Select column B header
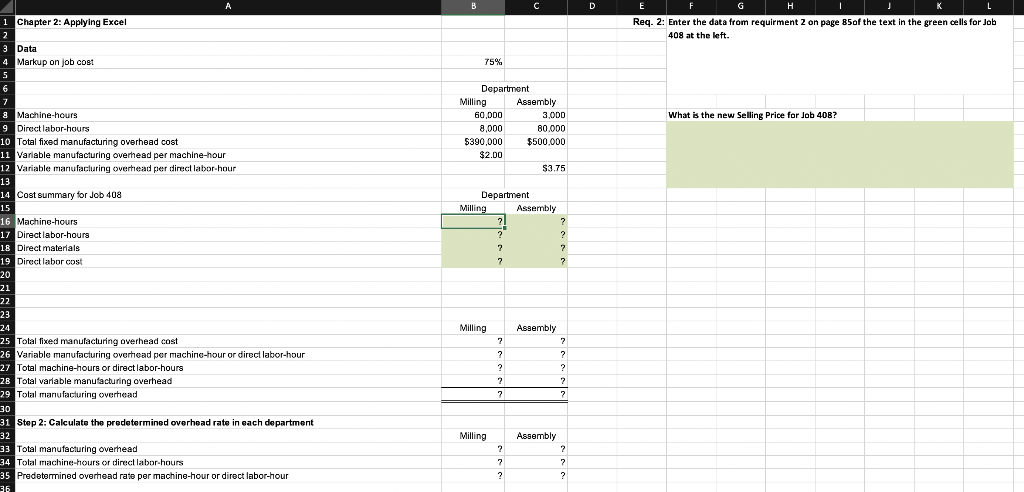This screenshot has height=492, width=1024. [473, 7]
